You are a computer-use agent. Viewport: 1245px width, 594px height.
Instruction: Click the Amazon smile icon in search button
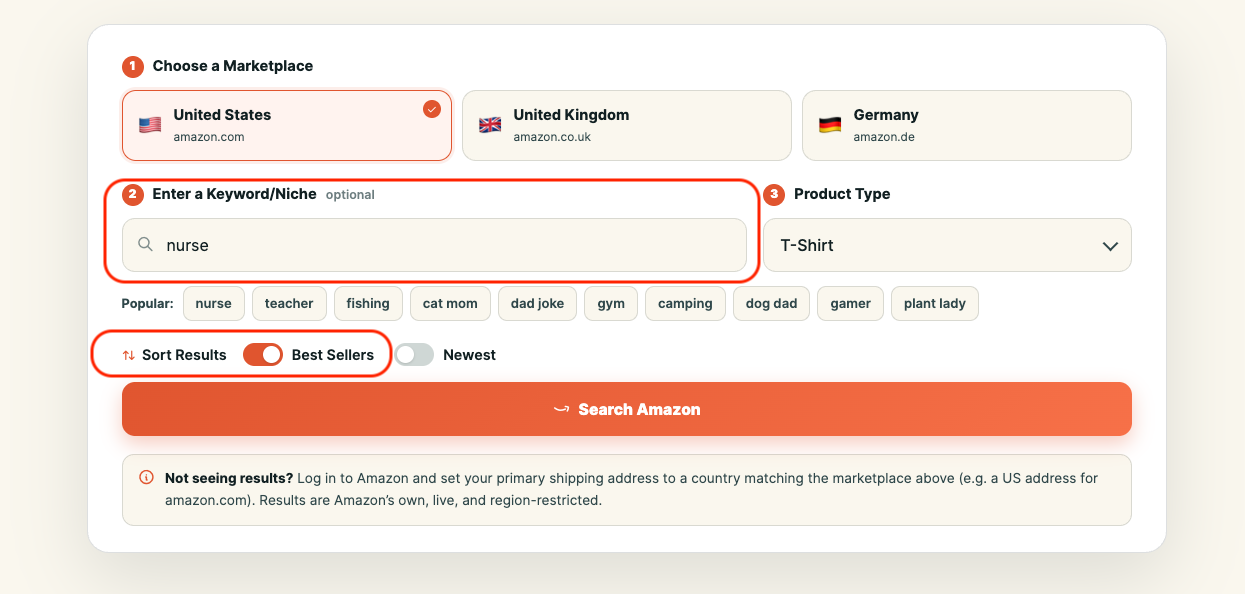click(x=562, y=409)
